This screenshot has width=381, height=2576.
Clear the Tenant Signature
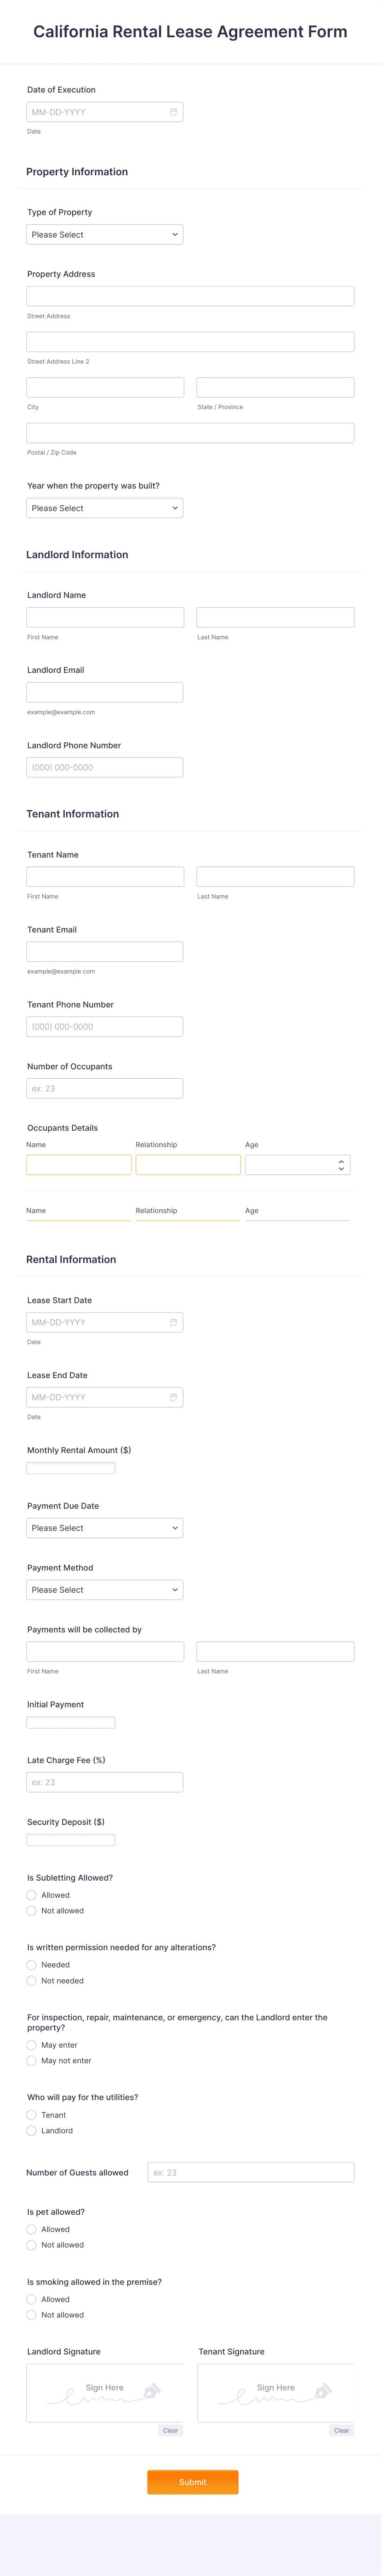(342, 2430)
